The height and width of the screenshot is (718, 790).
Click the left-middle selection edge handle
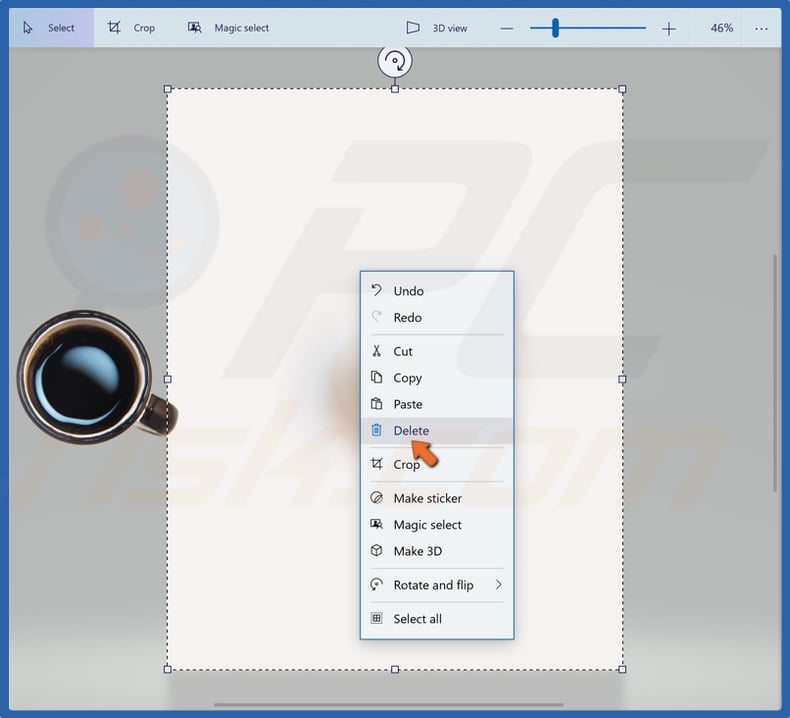[x=168, y=379]
